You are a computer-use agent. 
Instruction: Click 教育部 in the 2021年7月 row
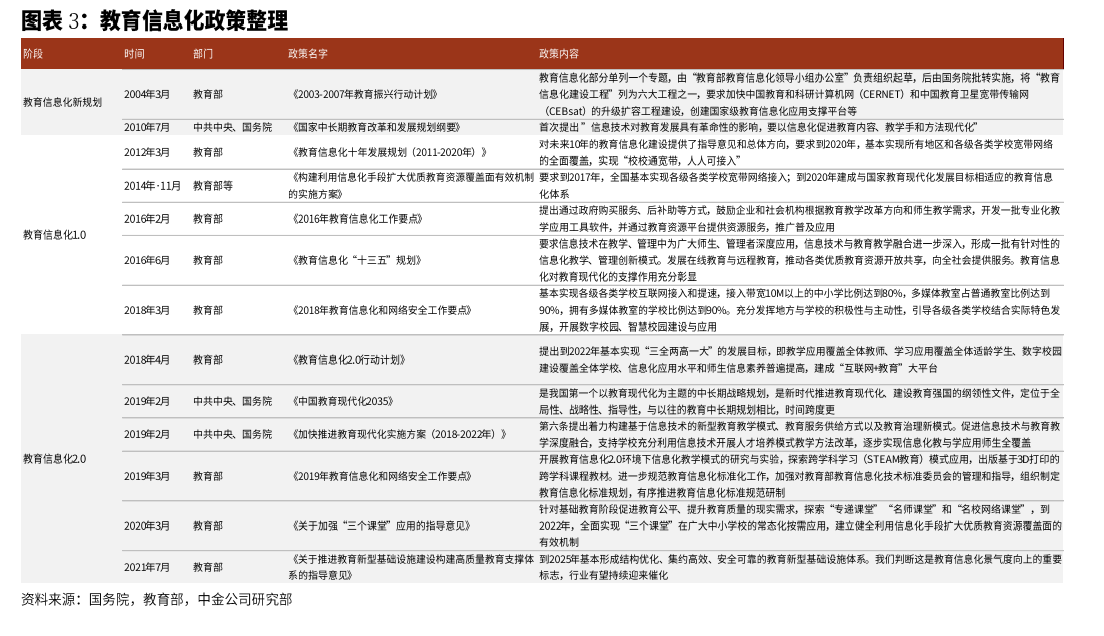click(x=208, y=567)
